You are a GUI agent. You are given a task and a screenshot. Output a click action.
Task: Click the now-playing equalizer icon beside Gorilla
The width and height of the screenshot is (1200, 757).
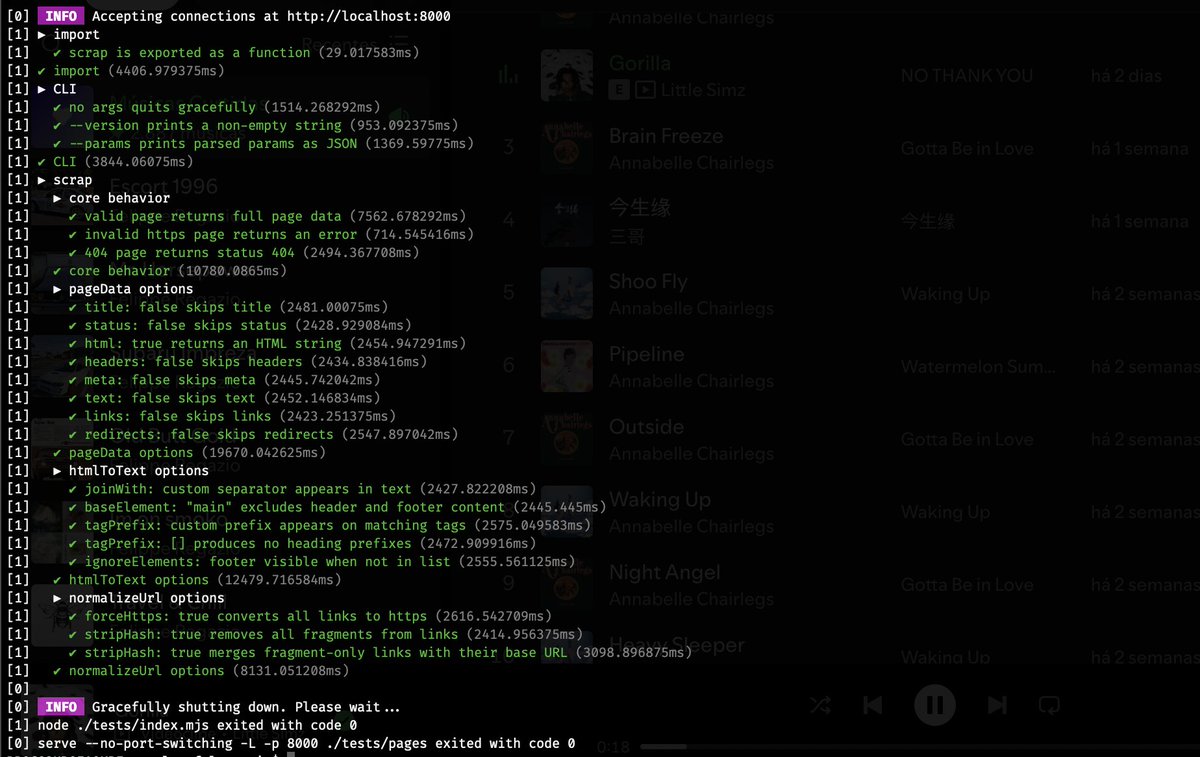point(509,76)
